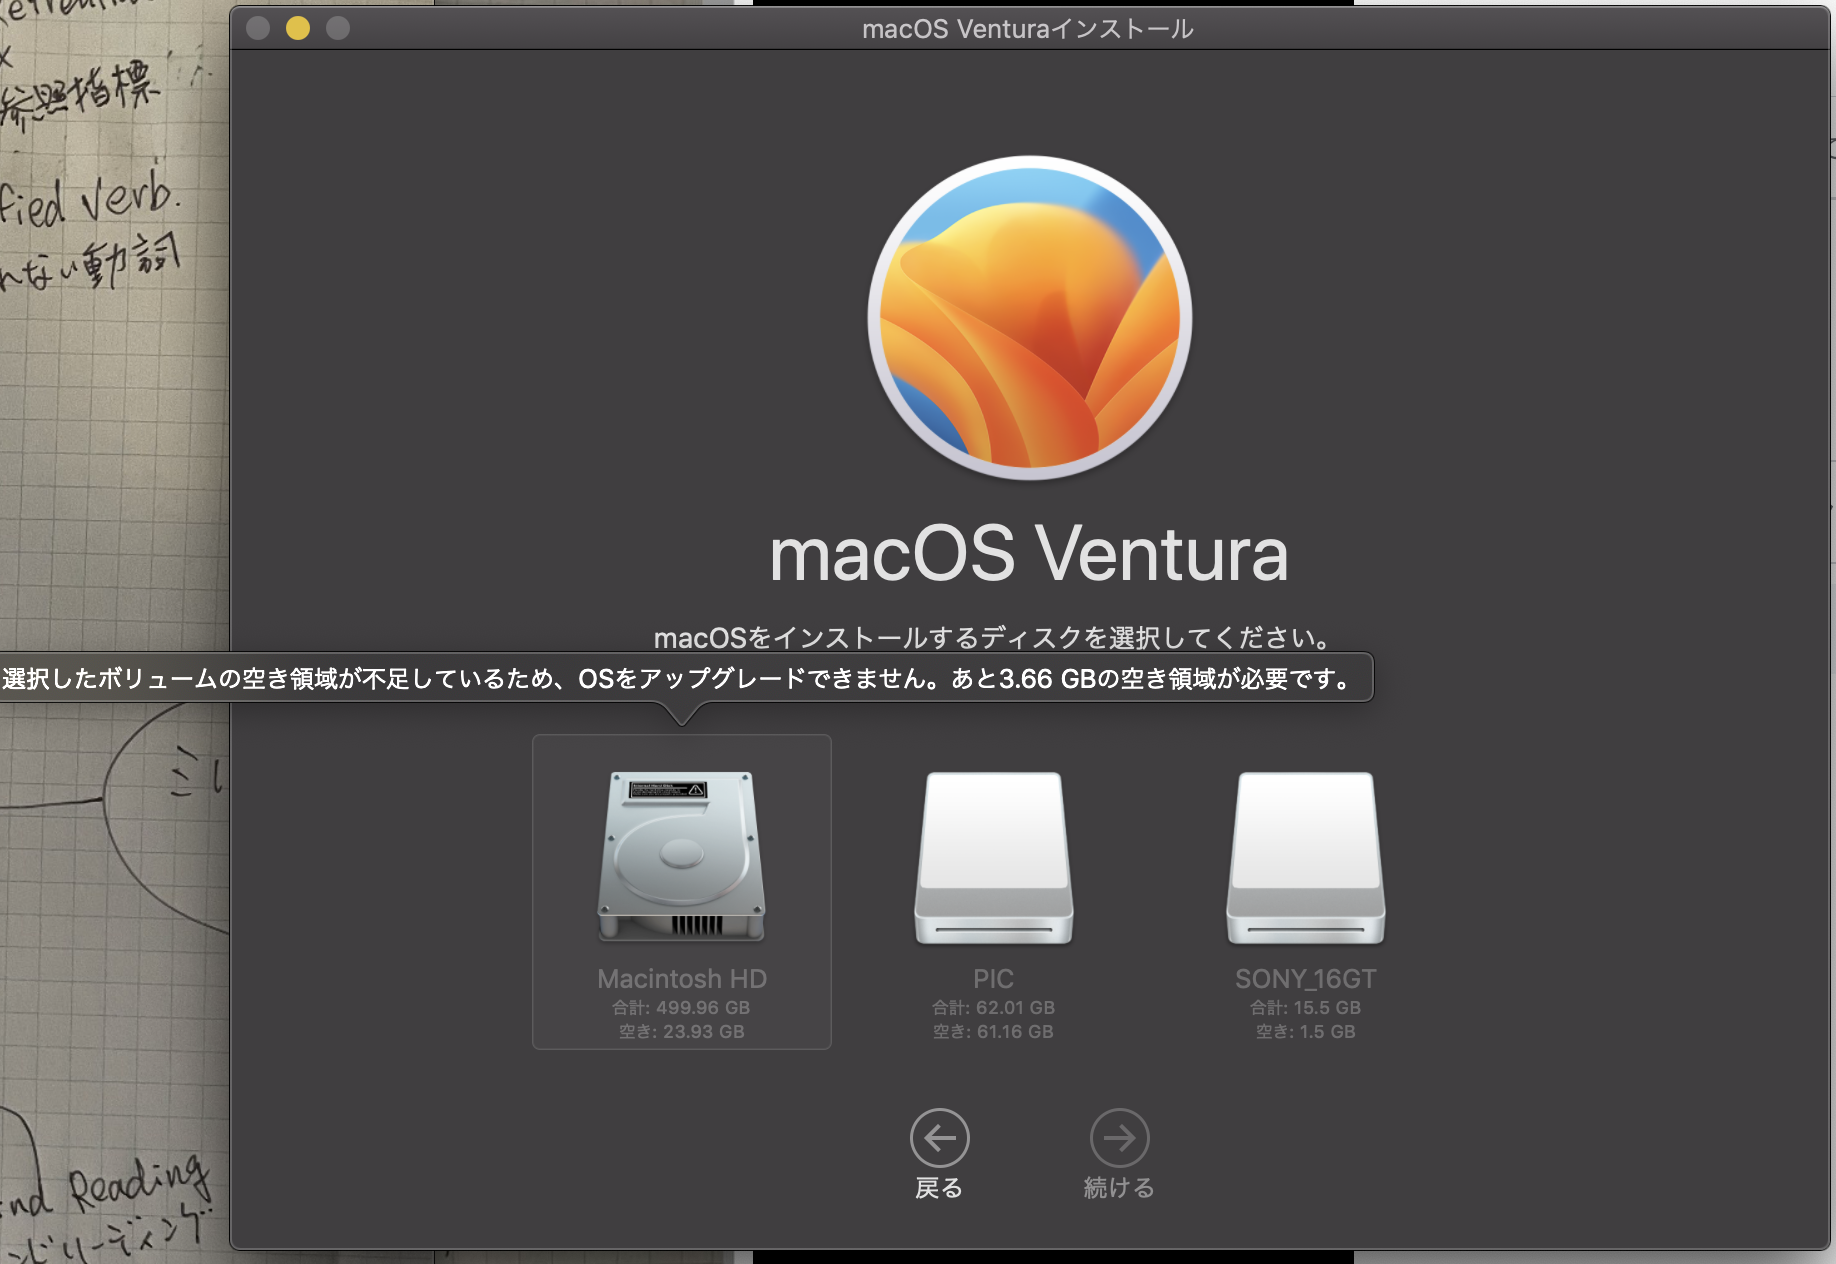Viewport: 1836px width, 1264px height.
Task: Click the 合計: 62.01 GB text
Action: 993,1008
